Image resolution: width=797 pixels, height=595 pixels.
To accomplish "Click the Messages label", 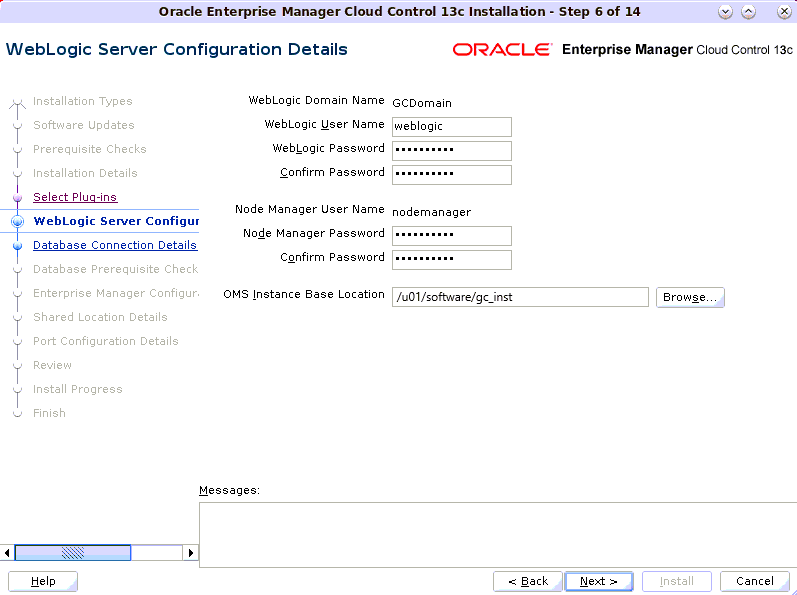I will (x=229, y=490).
